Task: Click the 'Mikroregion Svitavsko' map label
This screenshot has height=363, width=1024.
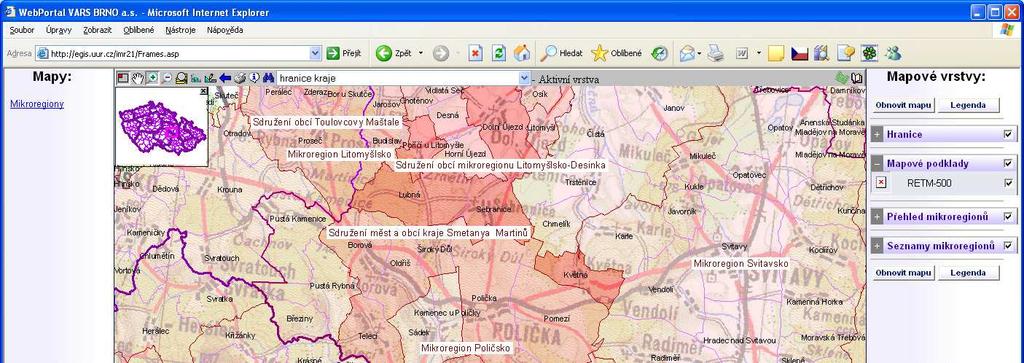Action: pos(741,263)
